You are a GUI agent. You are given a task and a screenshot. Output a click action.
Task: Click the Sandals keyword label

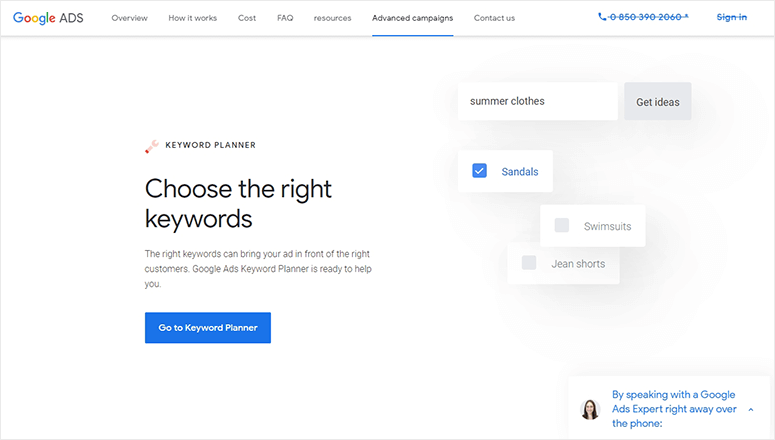(520, 172)
